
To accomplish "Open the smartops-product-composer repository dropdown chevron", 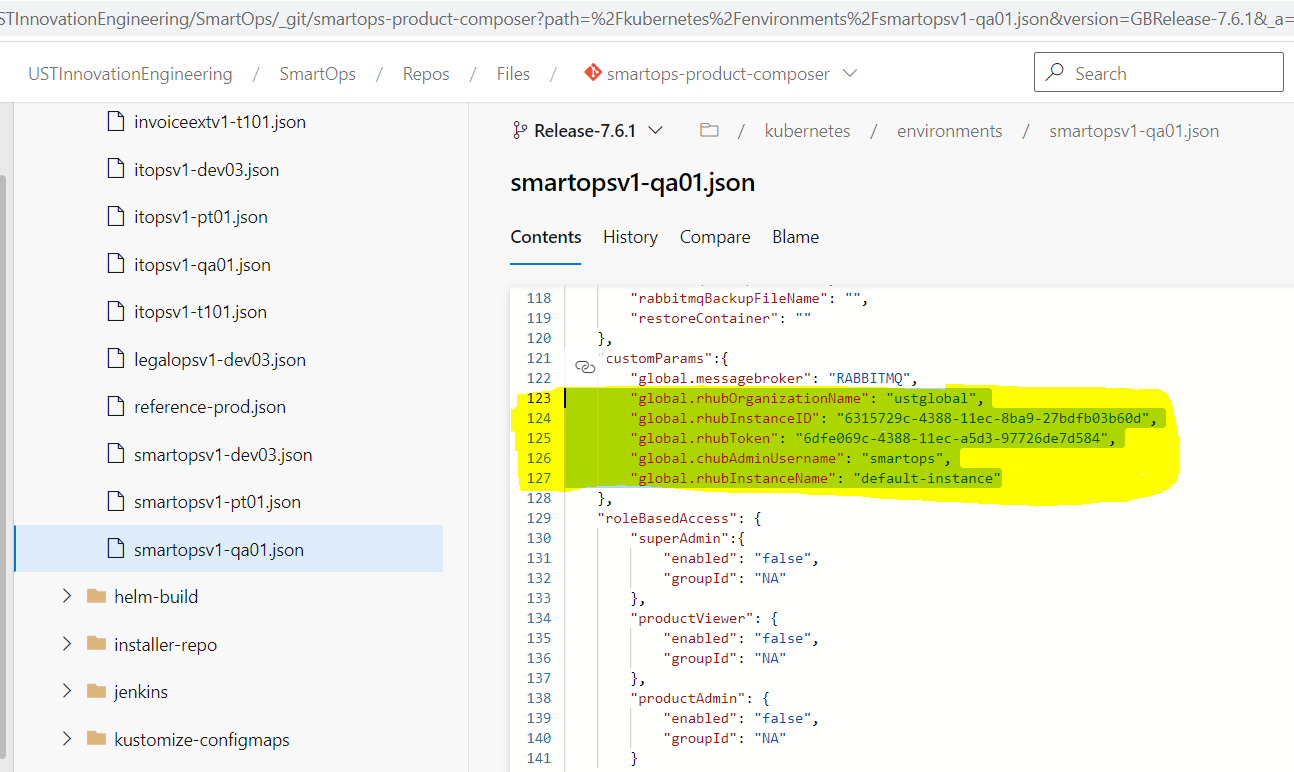I will (850, 73).
